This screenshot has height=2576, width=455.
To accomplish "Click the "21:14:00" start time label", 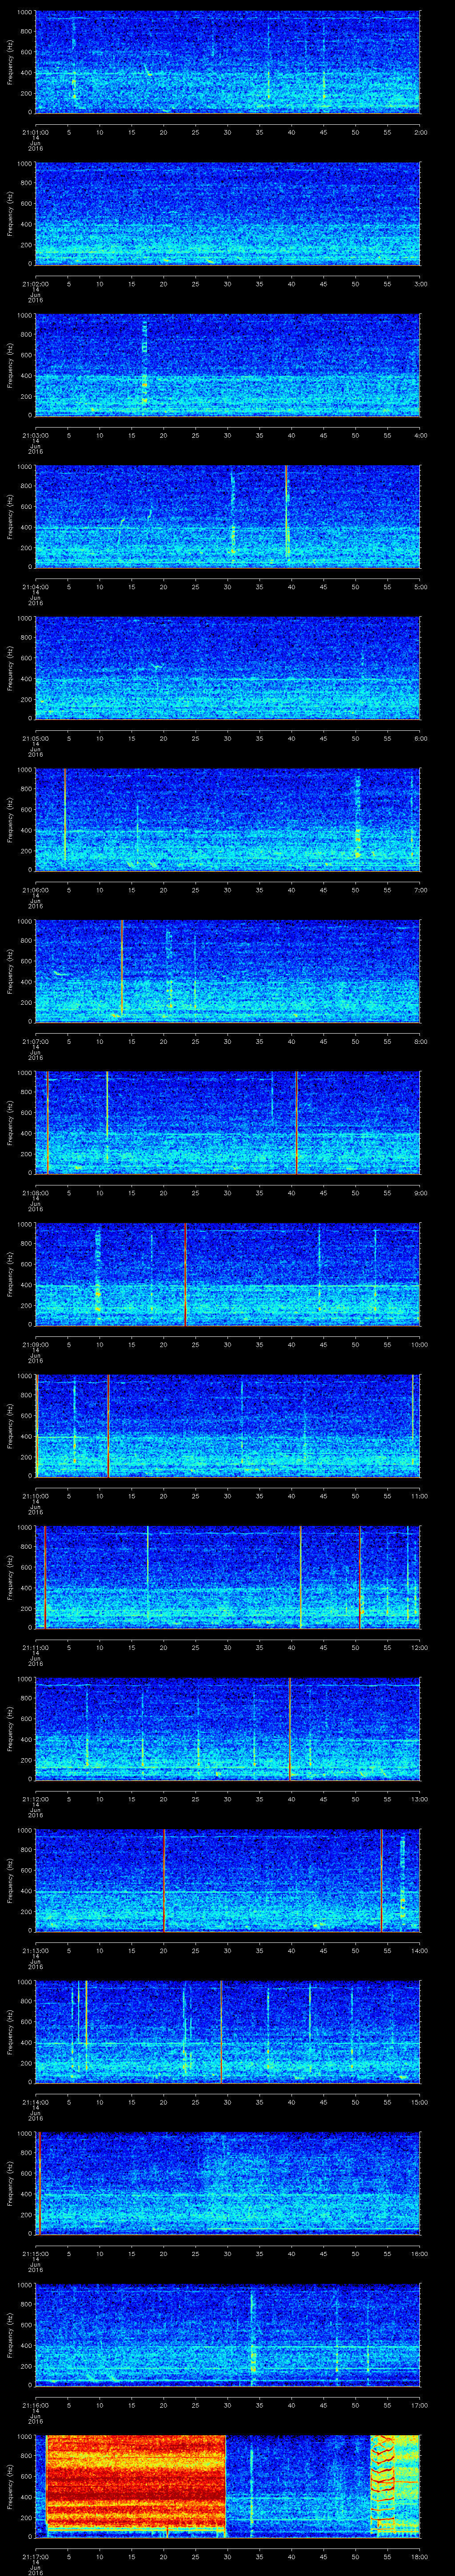I will [x=35, y=2101].
